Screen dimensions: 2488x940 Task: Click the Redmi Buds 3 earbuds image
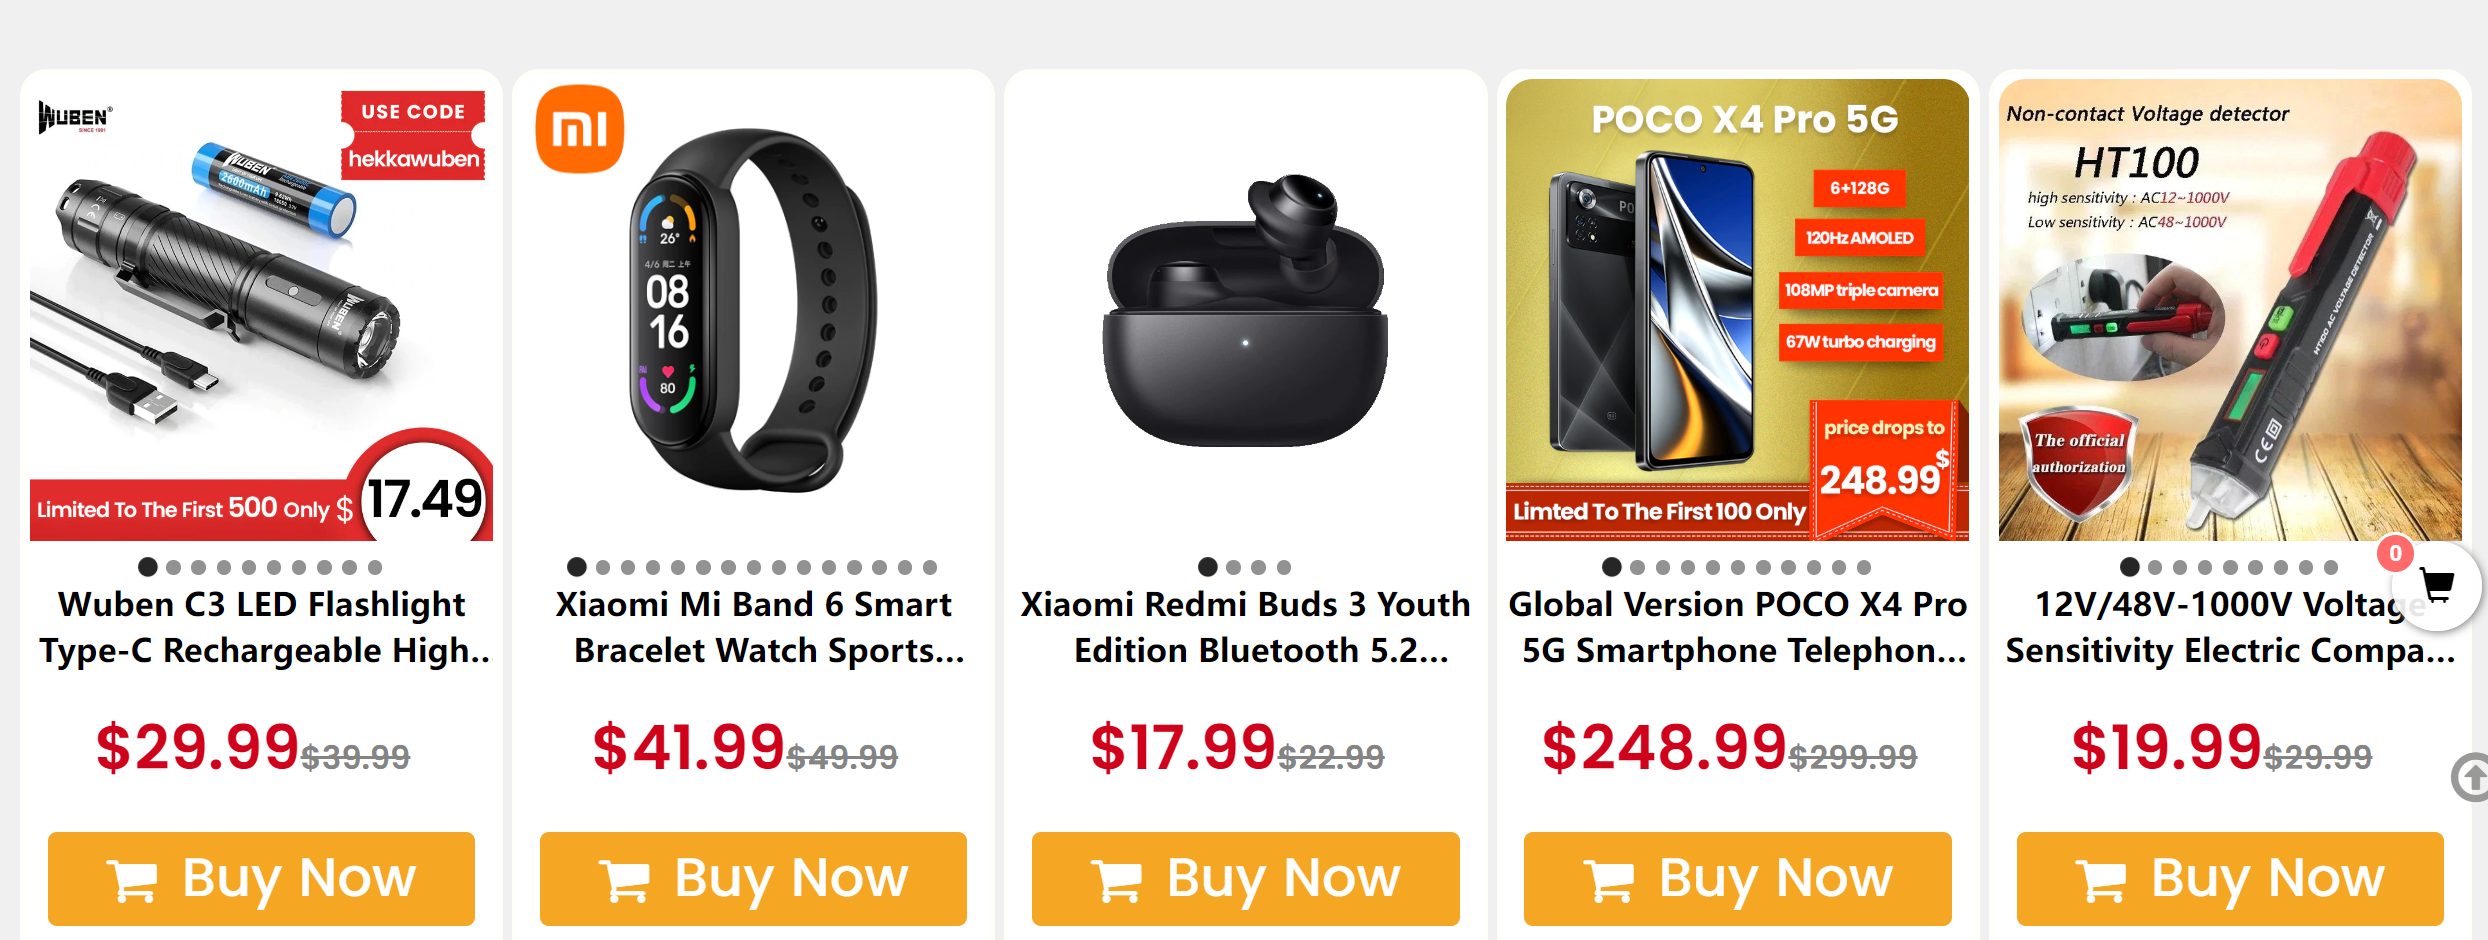(1245, 310)
